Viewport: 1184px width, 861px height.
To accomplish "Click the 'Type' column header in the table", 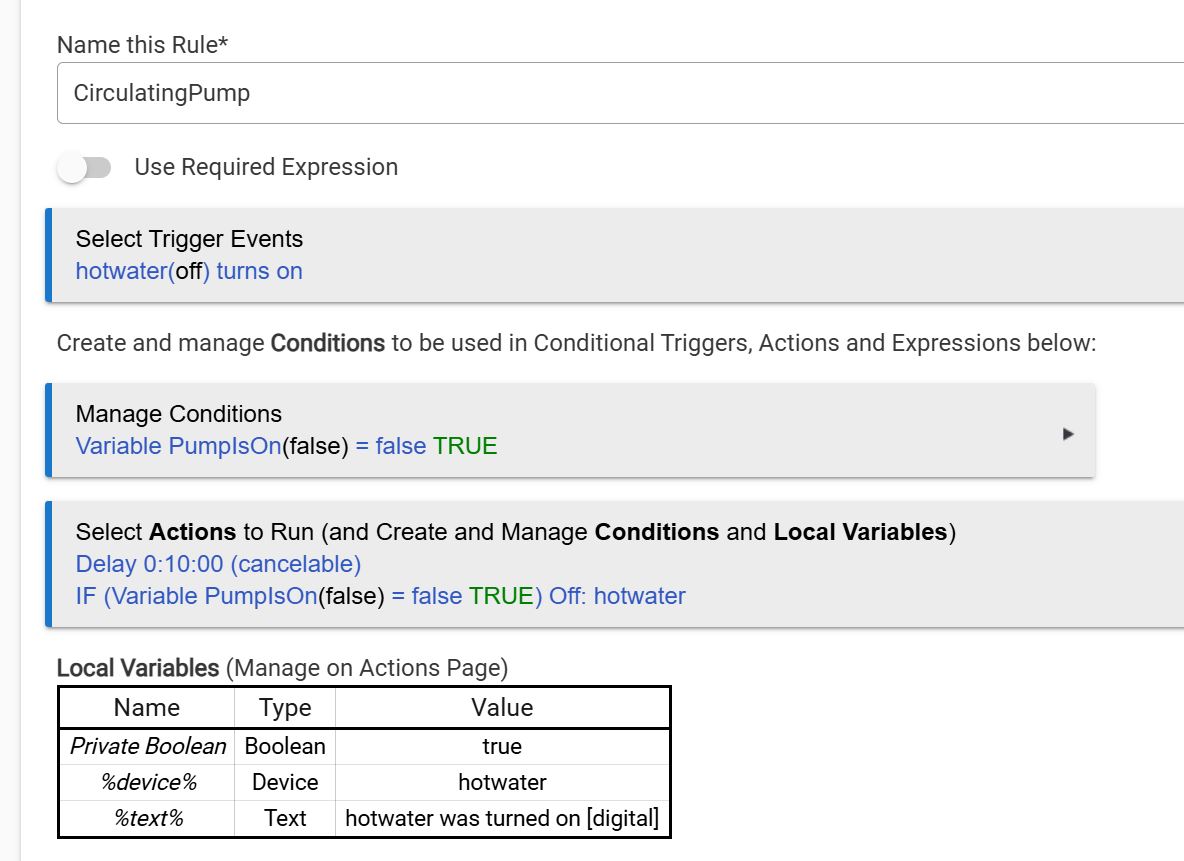I will click(x=285, y=708).
